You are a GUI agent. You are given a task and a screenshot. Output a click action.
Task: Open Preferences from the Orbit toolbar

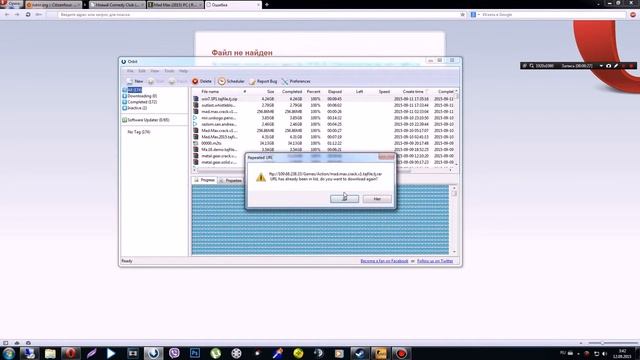click(296, 81)
